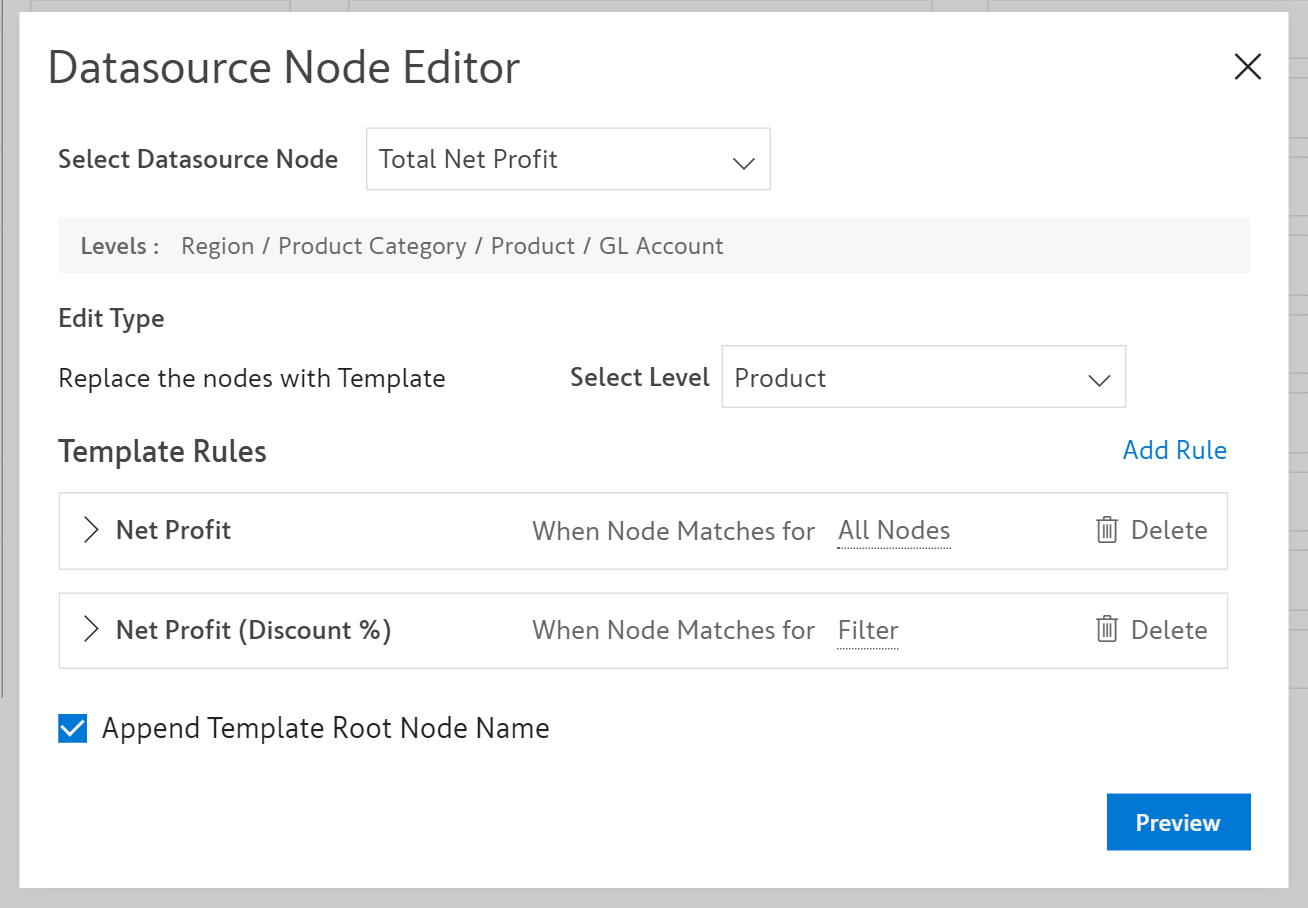1308x908 pixels.
Task: Click trash icon on Net Profit rule
Action: tap(1106, 530)
